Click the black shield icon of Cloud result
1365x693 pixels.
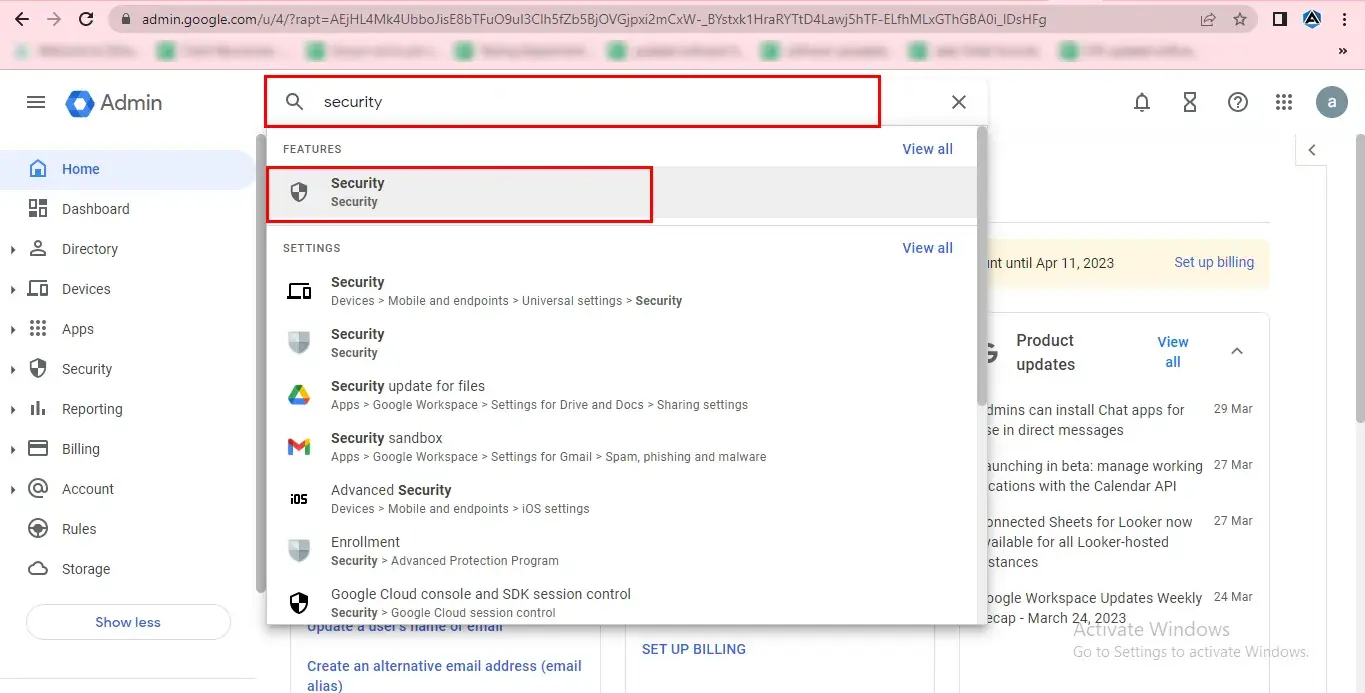pos(299,603)
